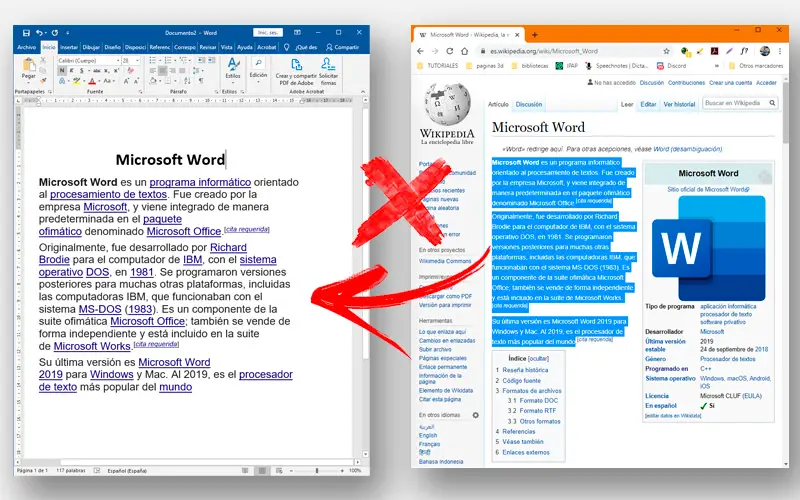Open the Reseña histórica index link
The image size is (800, 500).
click(525, 370)
